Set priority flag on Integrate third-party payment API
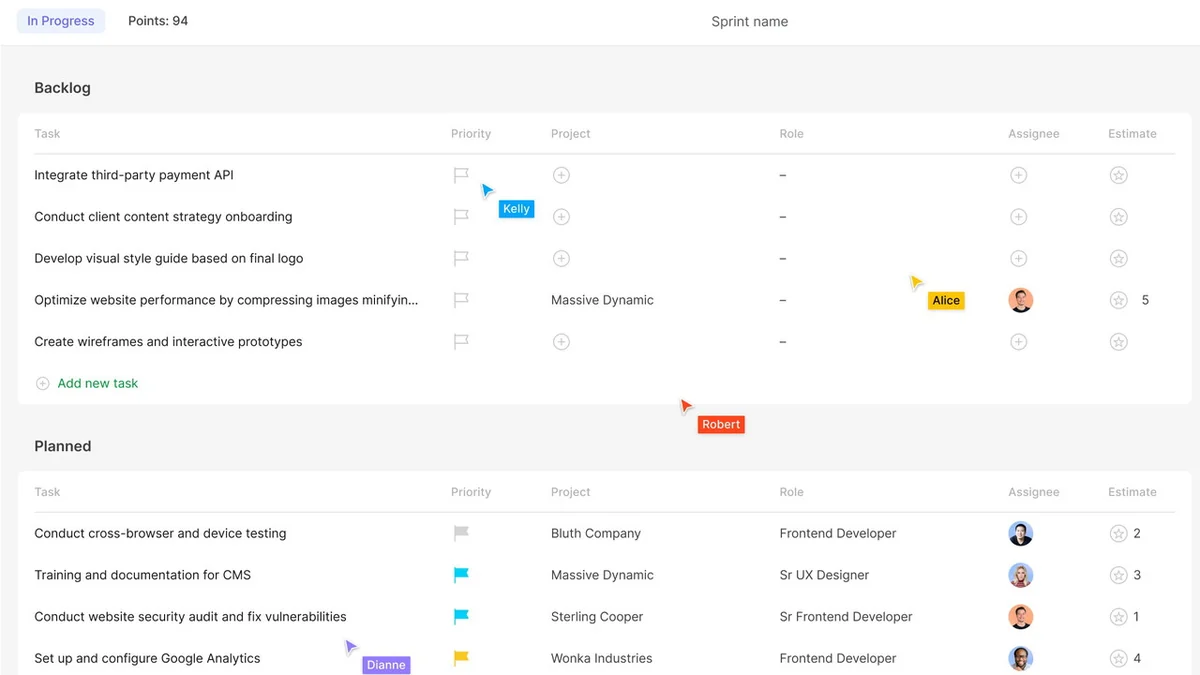The height and width of the screenshot is (675, 1200). pos(461,174)
